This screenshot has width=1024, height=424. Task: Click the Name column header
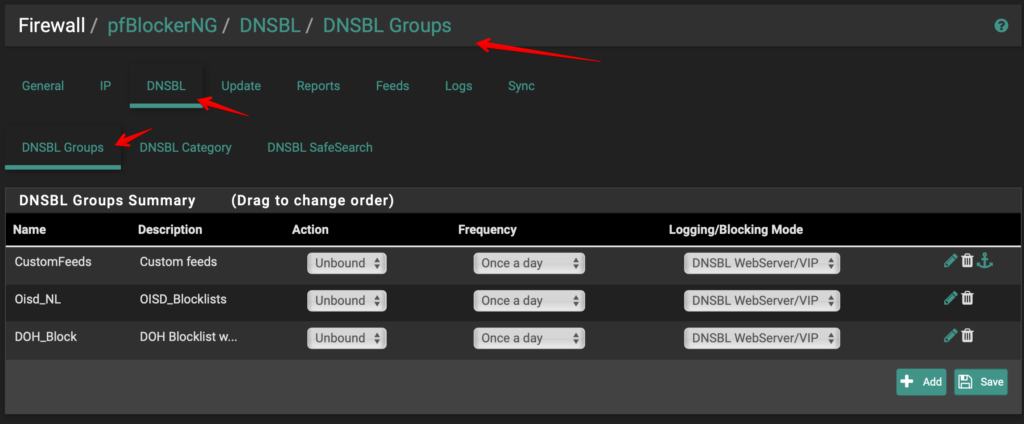point(29,230)
